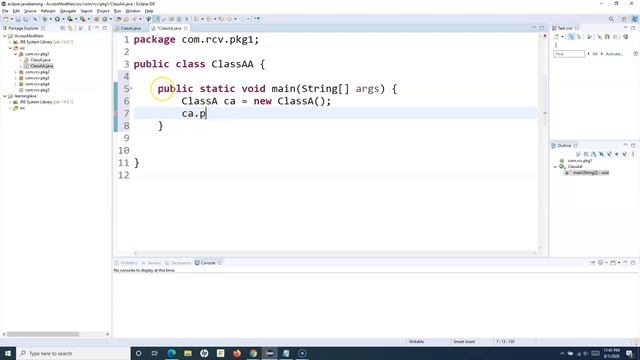Click the Search flashlight toolbar icon
This screenshot has height=360, width=640.
point(134,19)
